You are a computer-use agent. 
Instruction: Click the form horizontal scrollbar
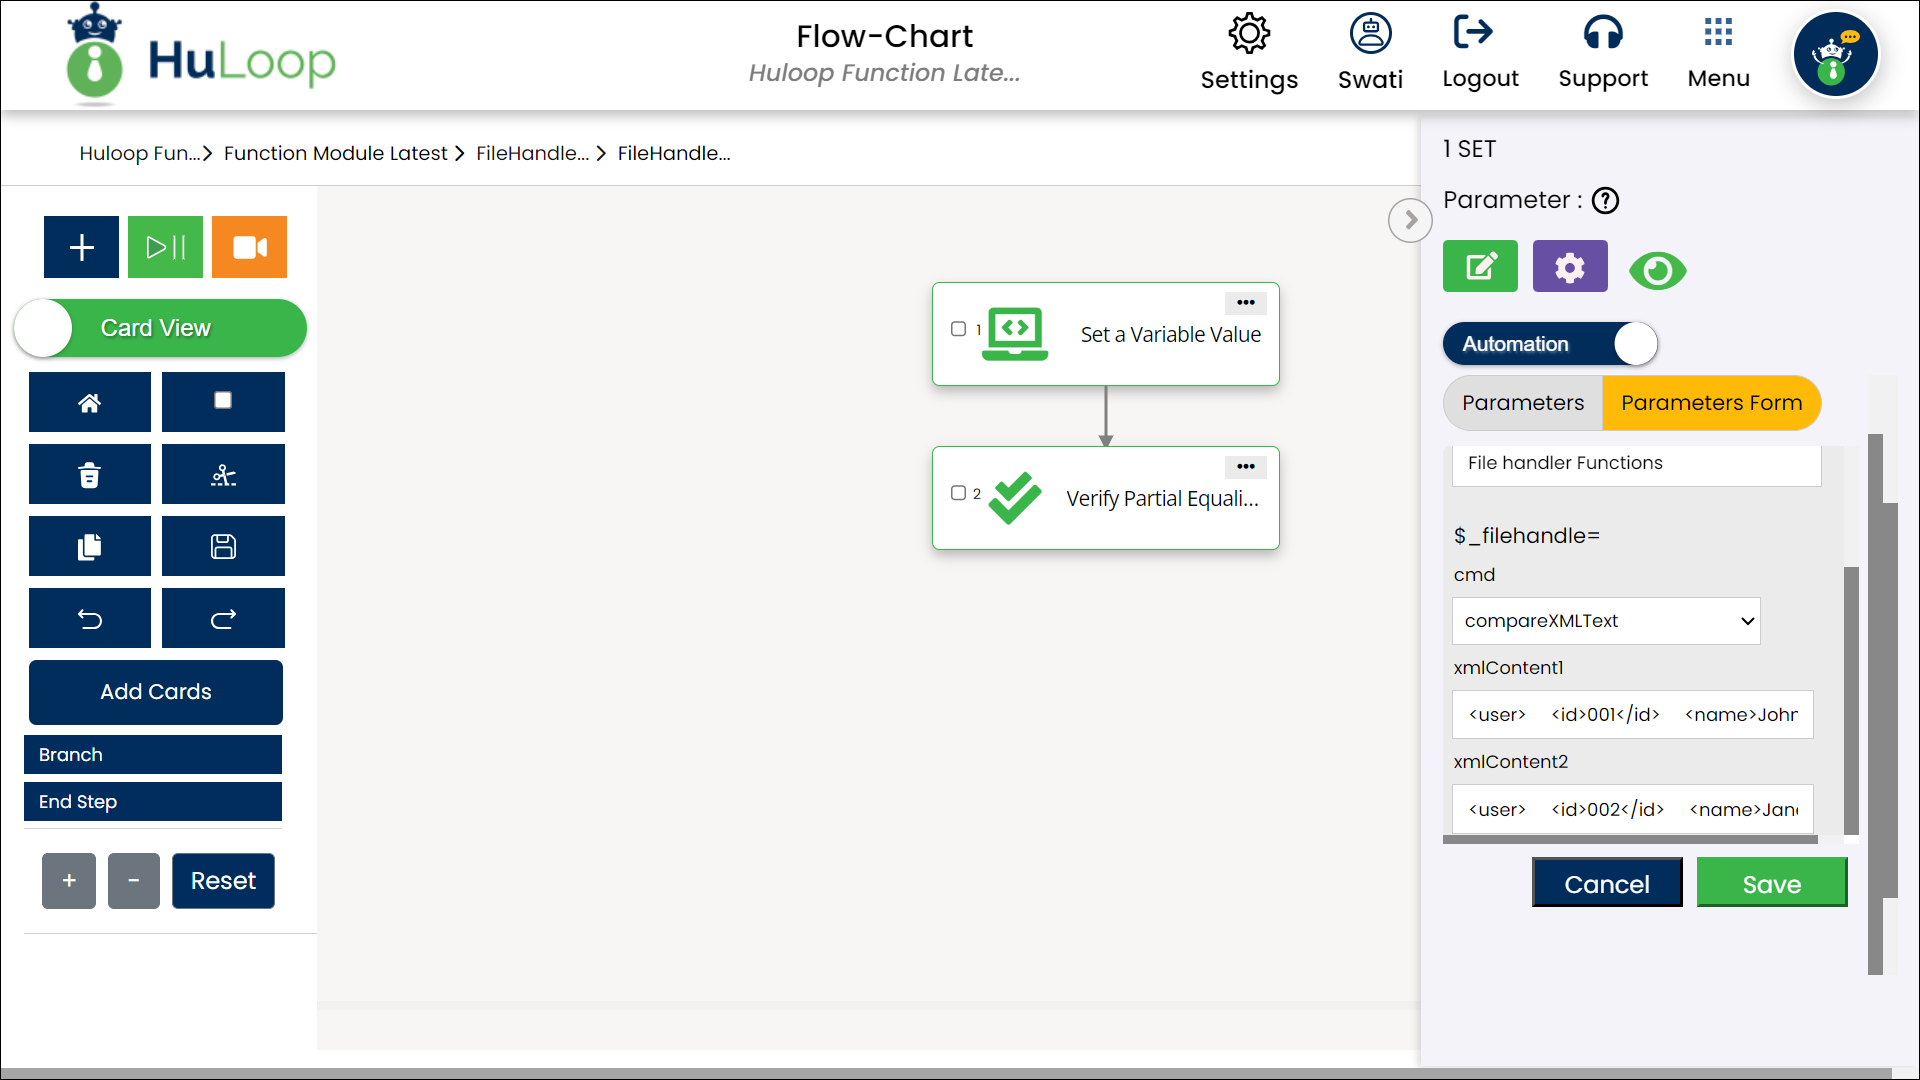click(x=1630, y=840)
